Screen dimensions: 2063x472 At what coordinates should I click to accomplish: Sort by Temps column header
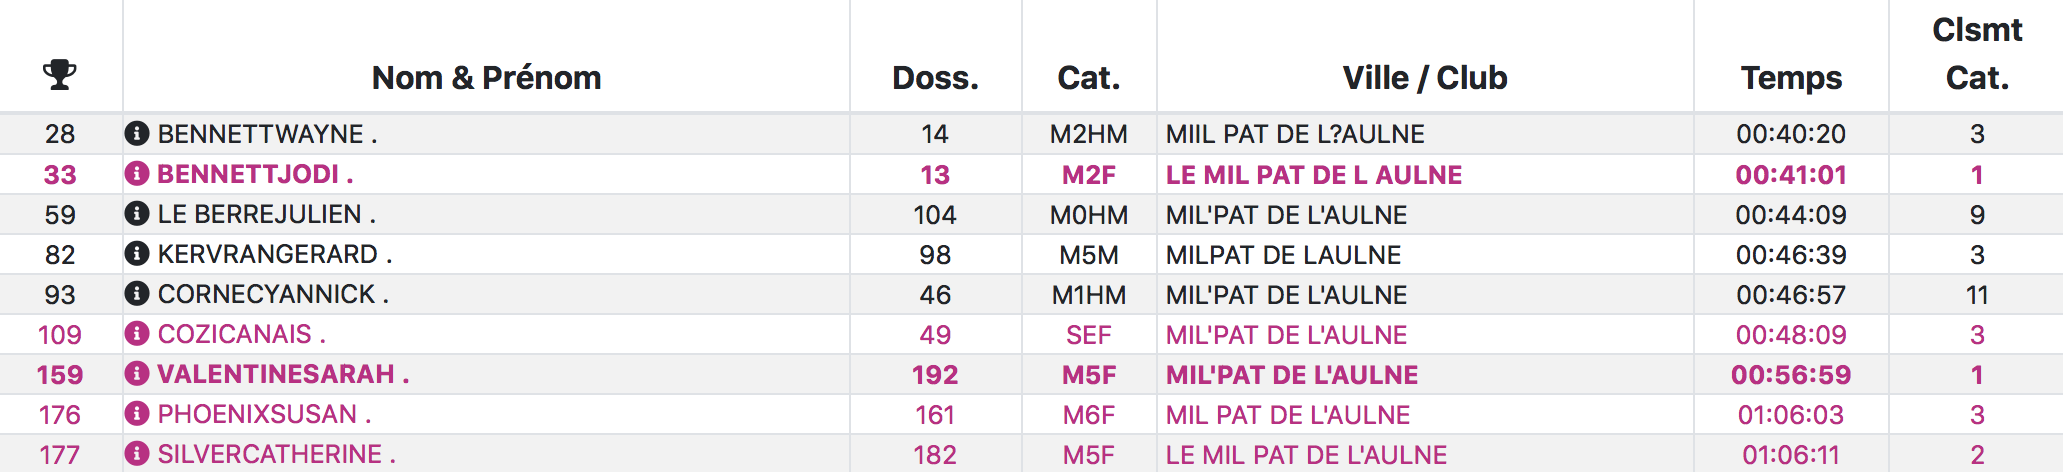pos(1791,78)
